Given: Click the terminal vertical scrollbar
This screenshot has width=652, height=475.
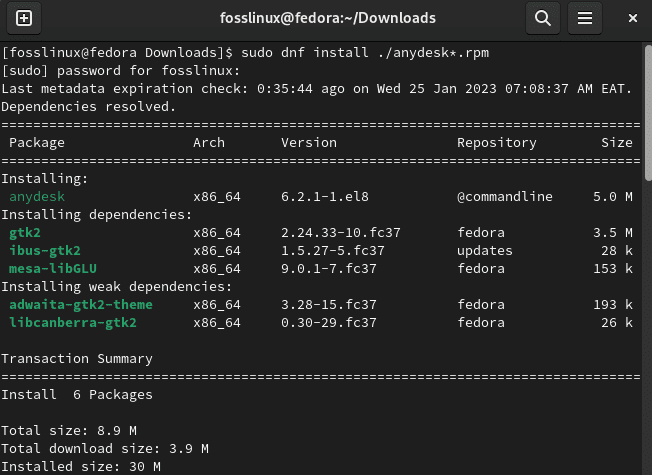Looking at the screenshot, I should click(x=648, y=112).
